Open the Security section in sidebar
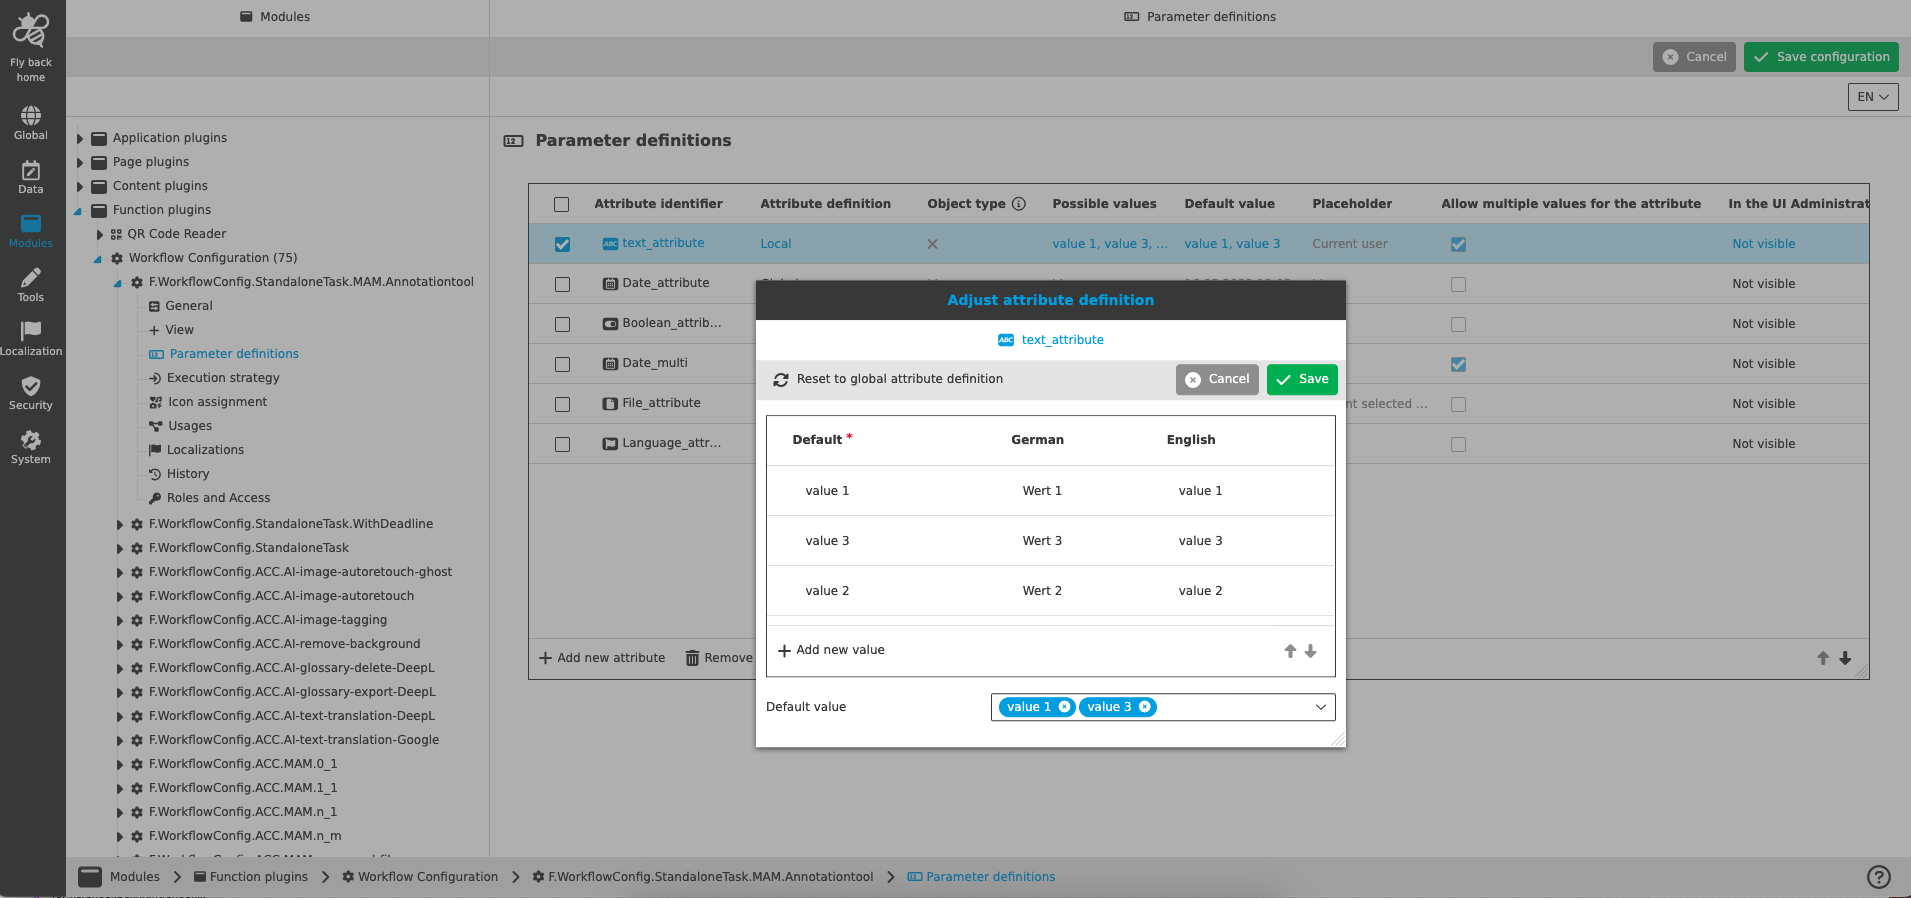Image resolution: width=1911 pixels, height=898 pixels. [x=31, y=393]
